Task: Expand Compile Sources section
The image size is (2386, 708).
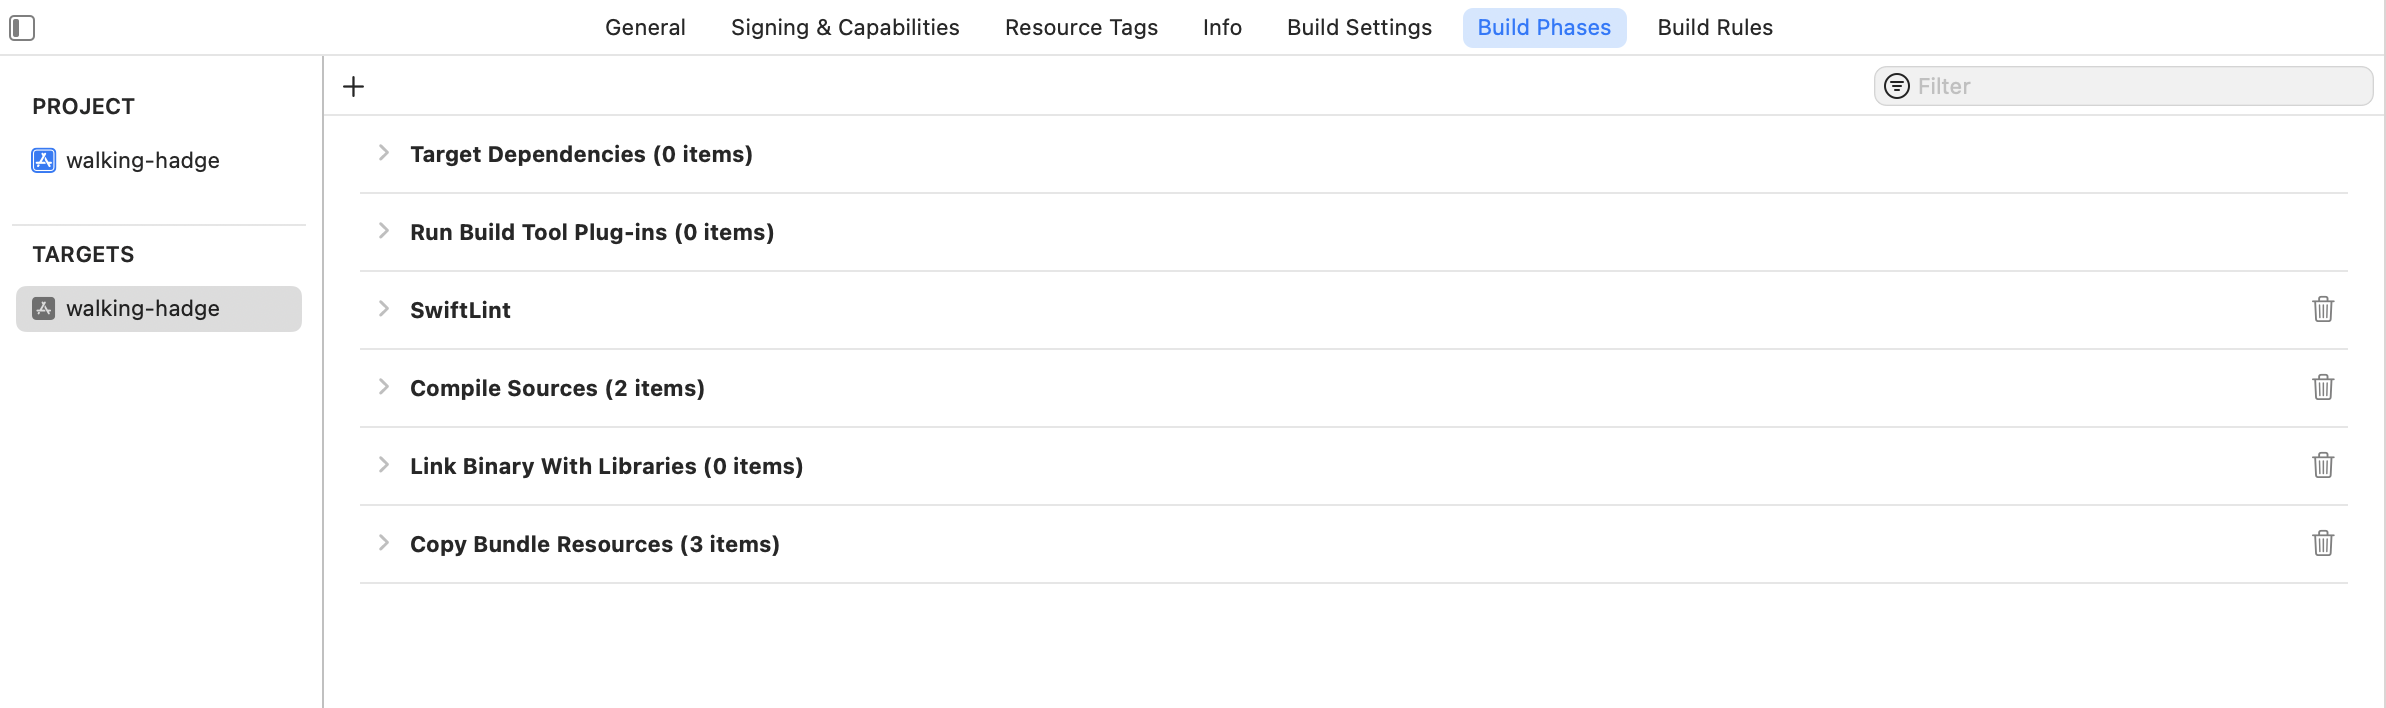Action: click(383, 387)
